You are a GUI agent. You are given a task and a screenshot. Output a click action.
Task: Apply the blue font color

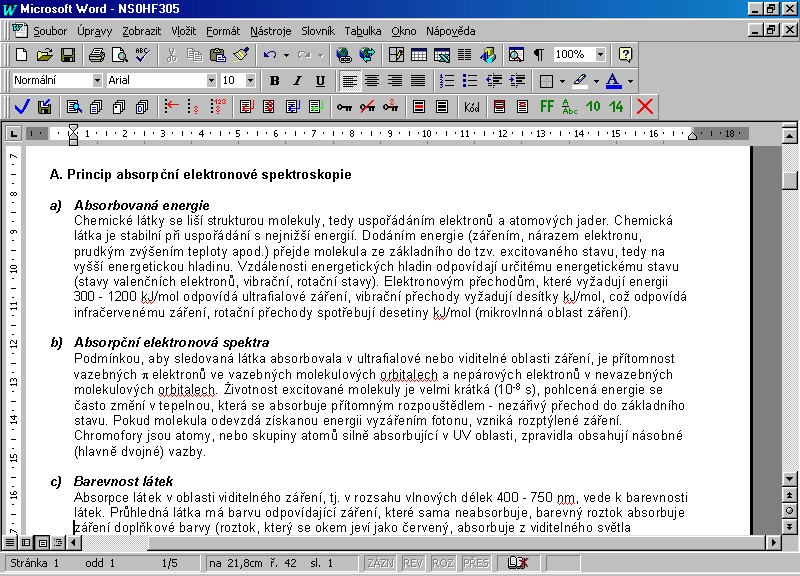pos(613,80)
